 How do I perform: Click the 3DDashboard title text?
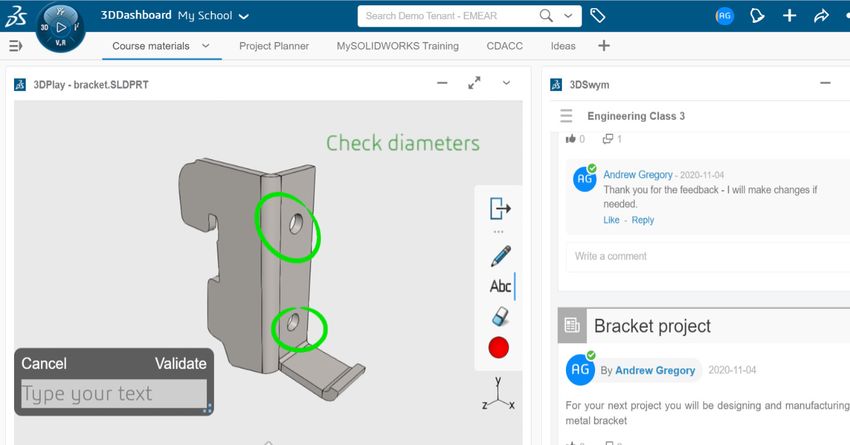click(136, 15)
